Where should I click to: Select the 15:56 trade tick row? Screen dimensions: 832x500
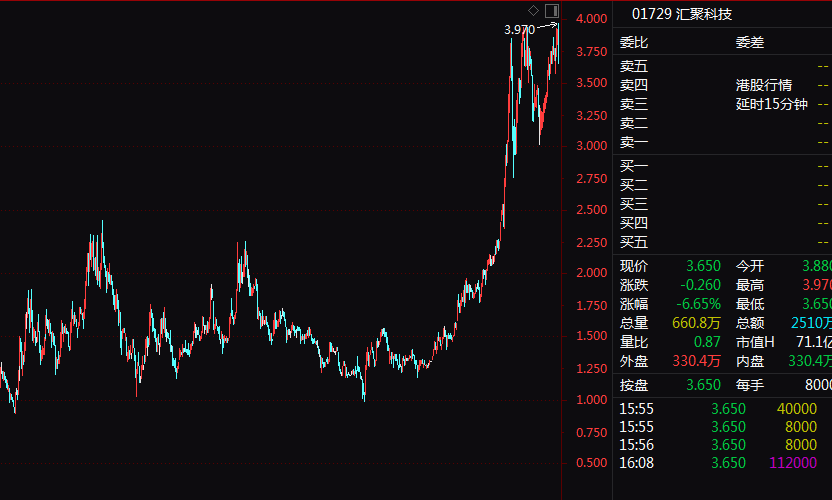720,445
